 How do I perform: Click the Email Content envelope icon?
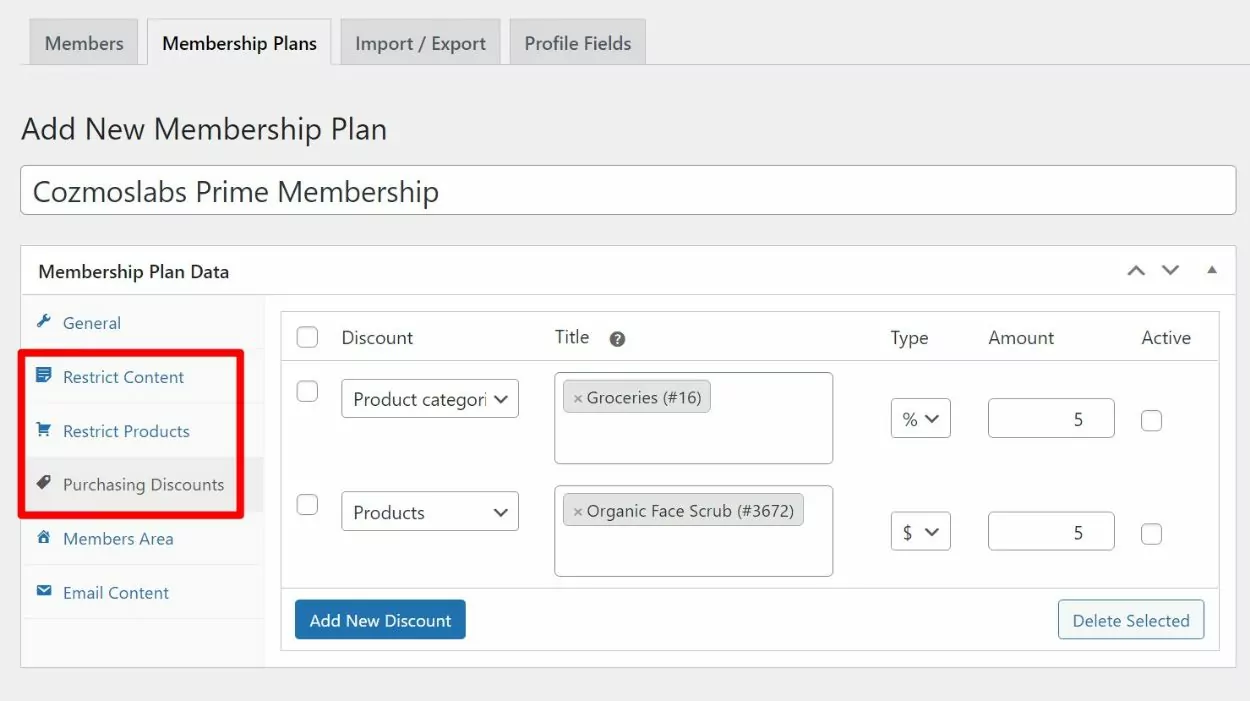pos(43,591)
